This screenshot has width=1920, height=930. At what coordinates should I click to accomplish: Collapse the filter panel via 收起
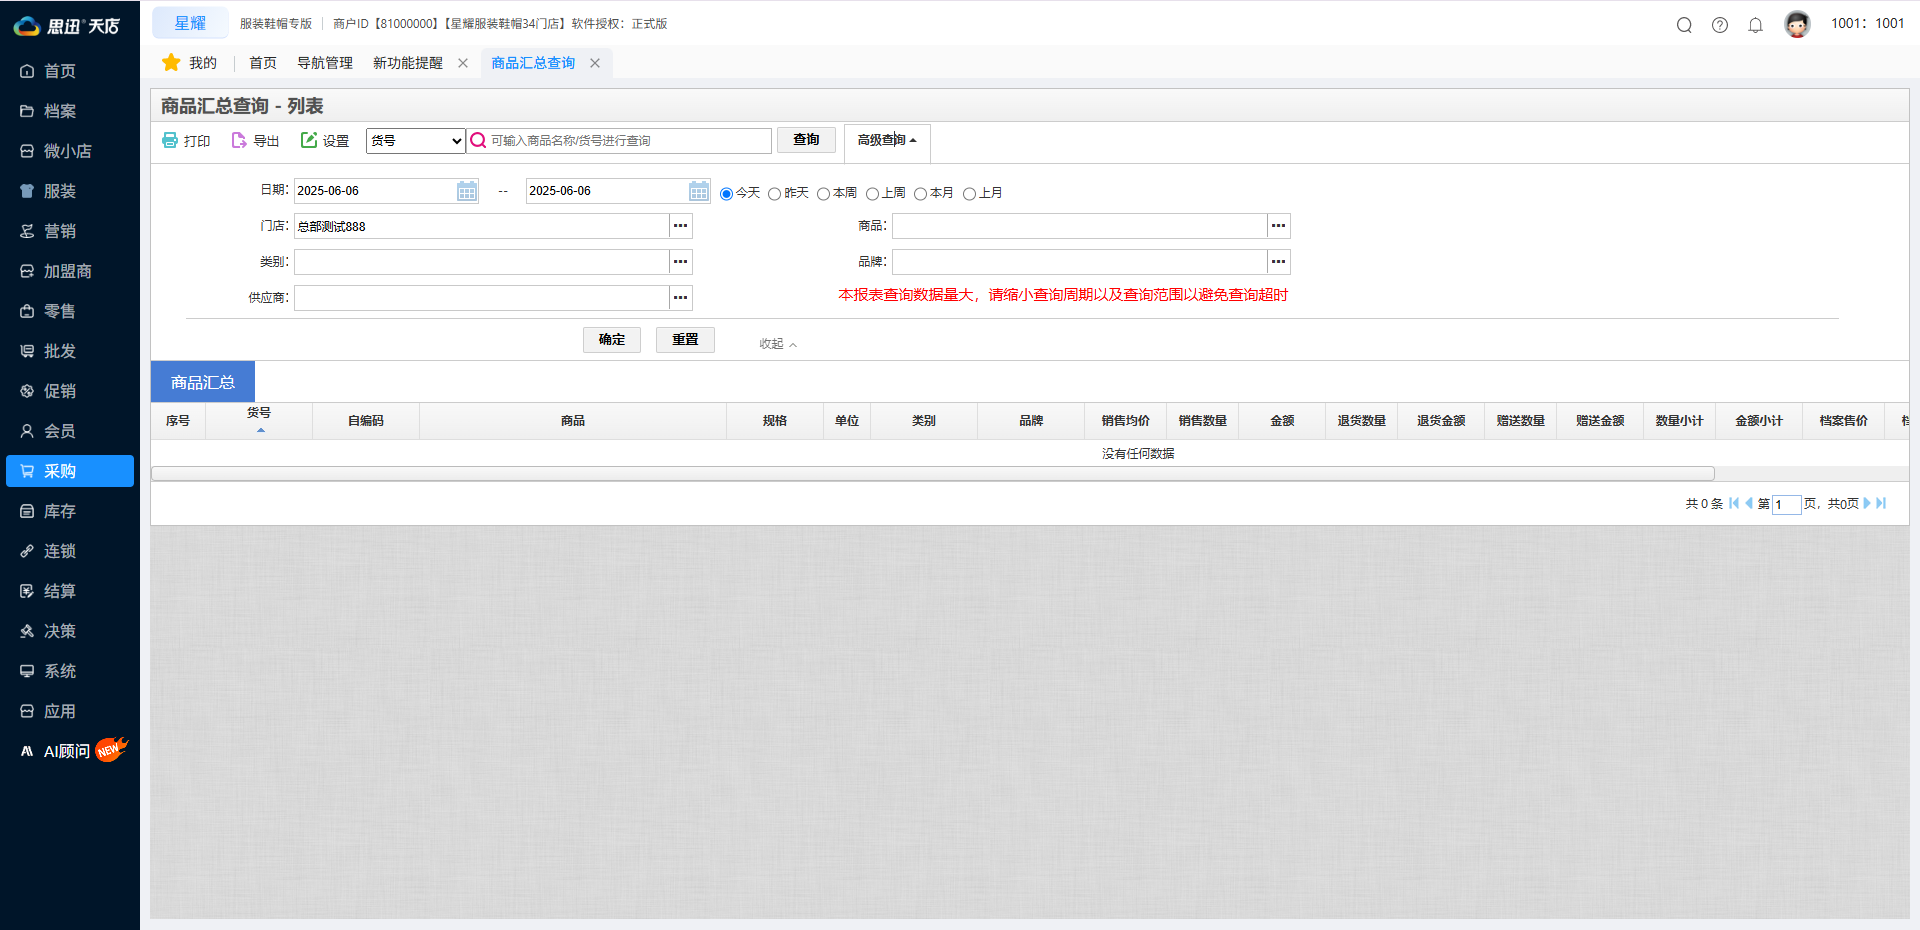point(777,343)
